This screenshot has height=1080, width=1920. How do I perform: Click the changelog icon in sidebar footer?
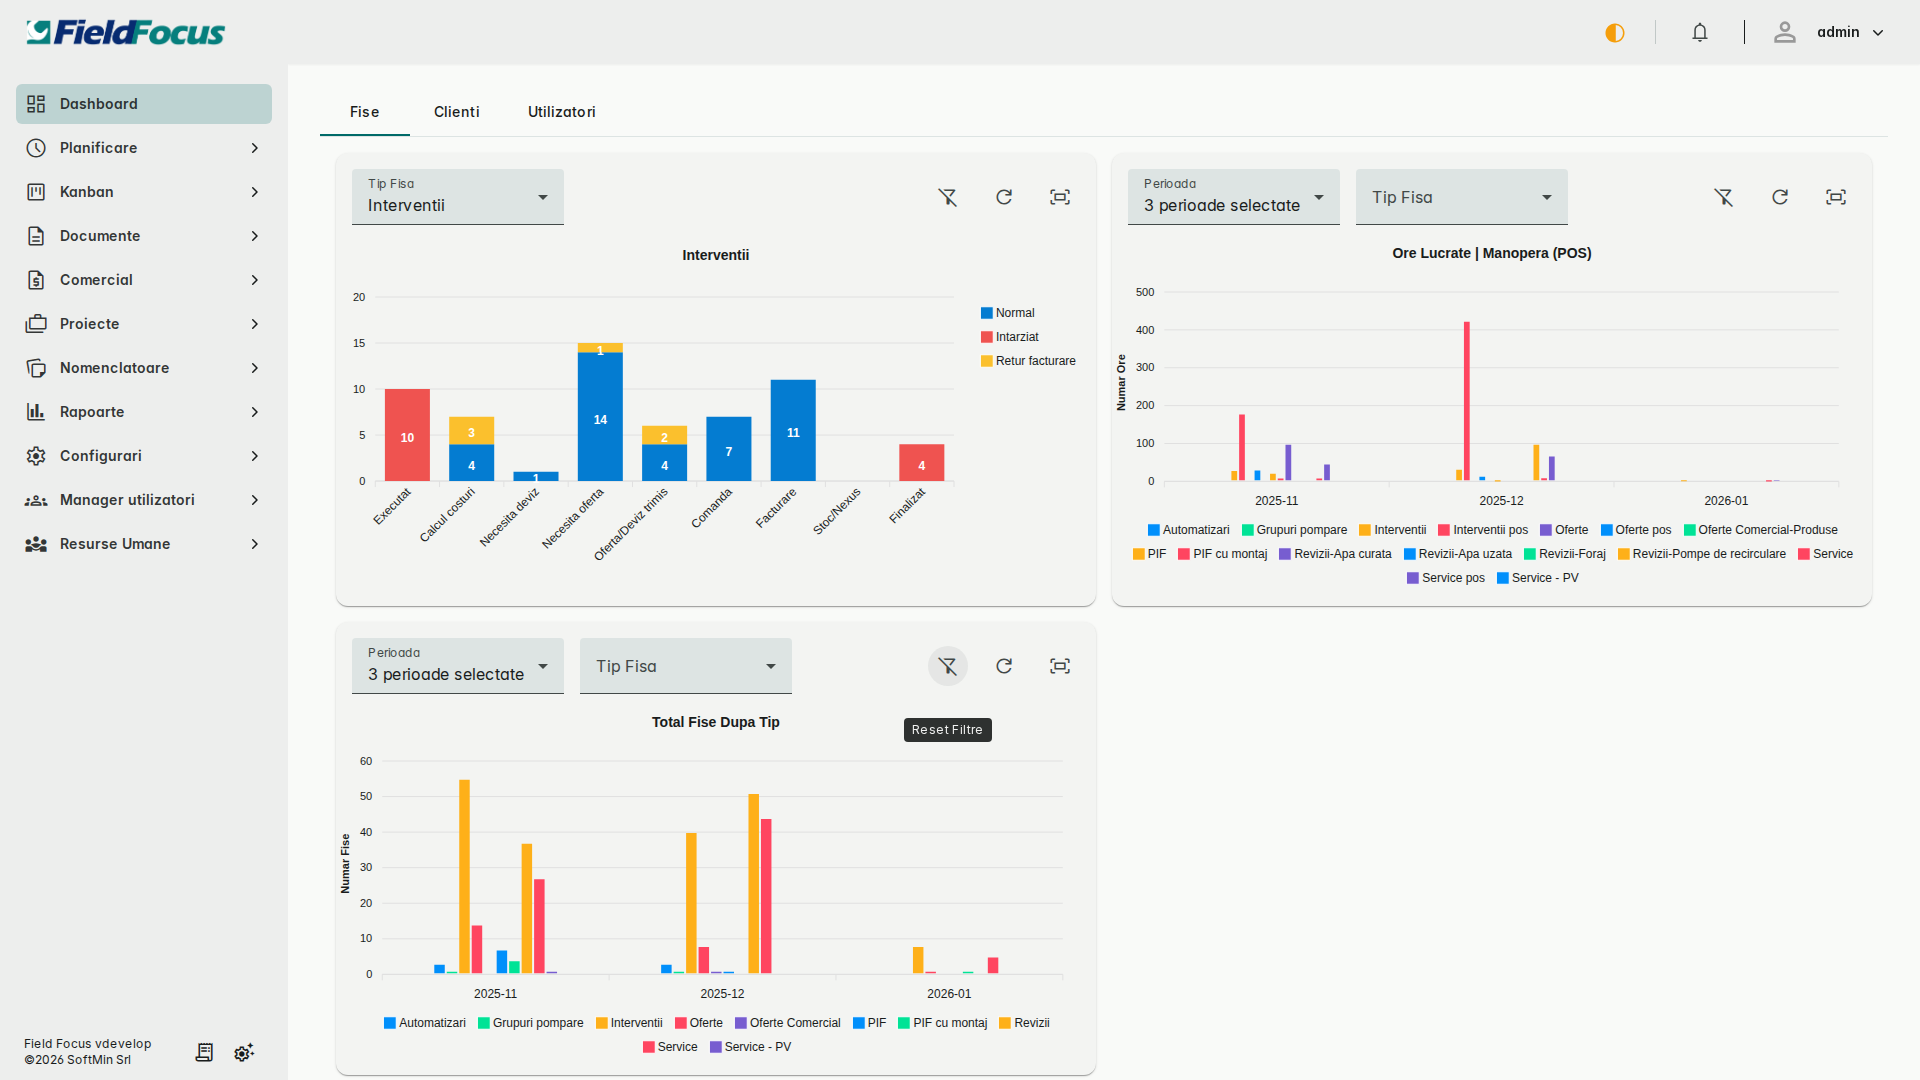(x=204, y=1052)
